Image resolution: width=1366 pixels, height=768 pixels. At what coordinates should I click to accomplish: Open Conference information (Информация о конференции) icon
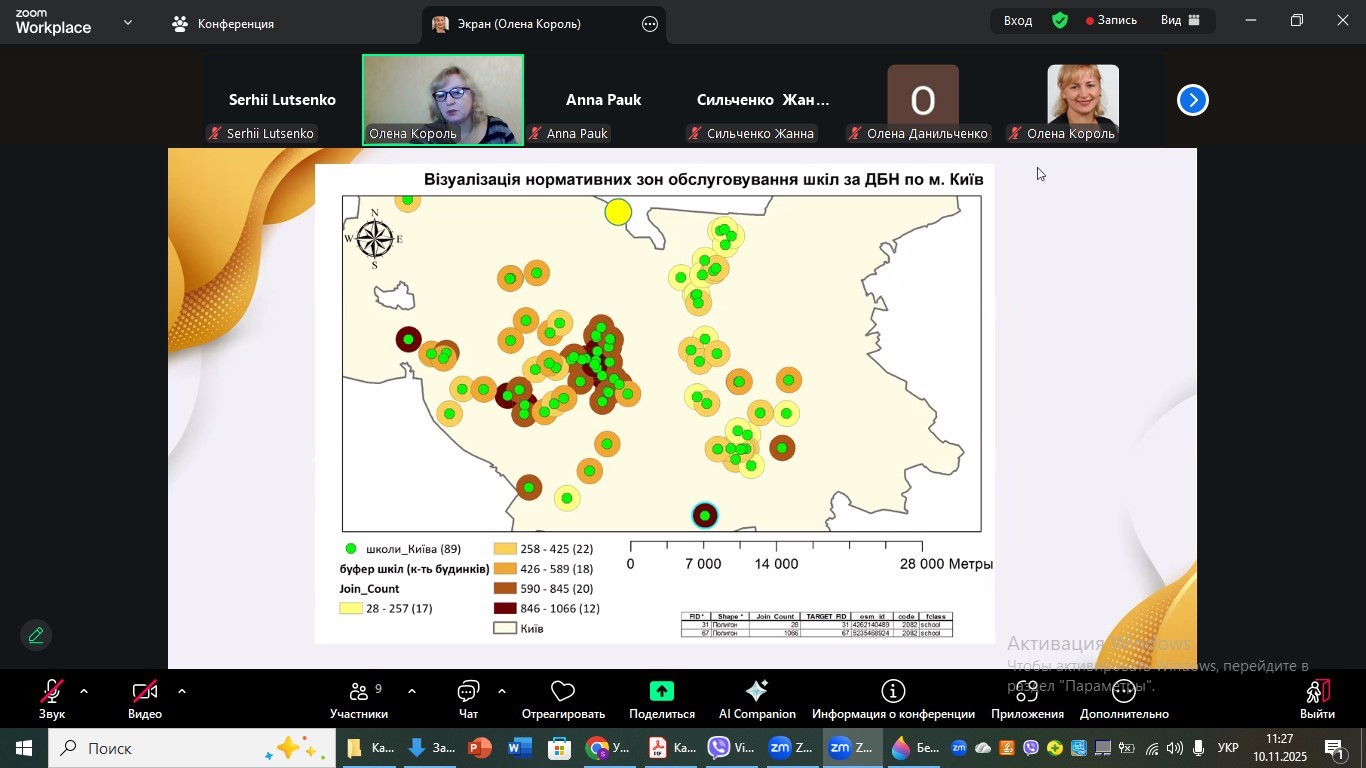tap(893, 692)
